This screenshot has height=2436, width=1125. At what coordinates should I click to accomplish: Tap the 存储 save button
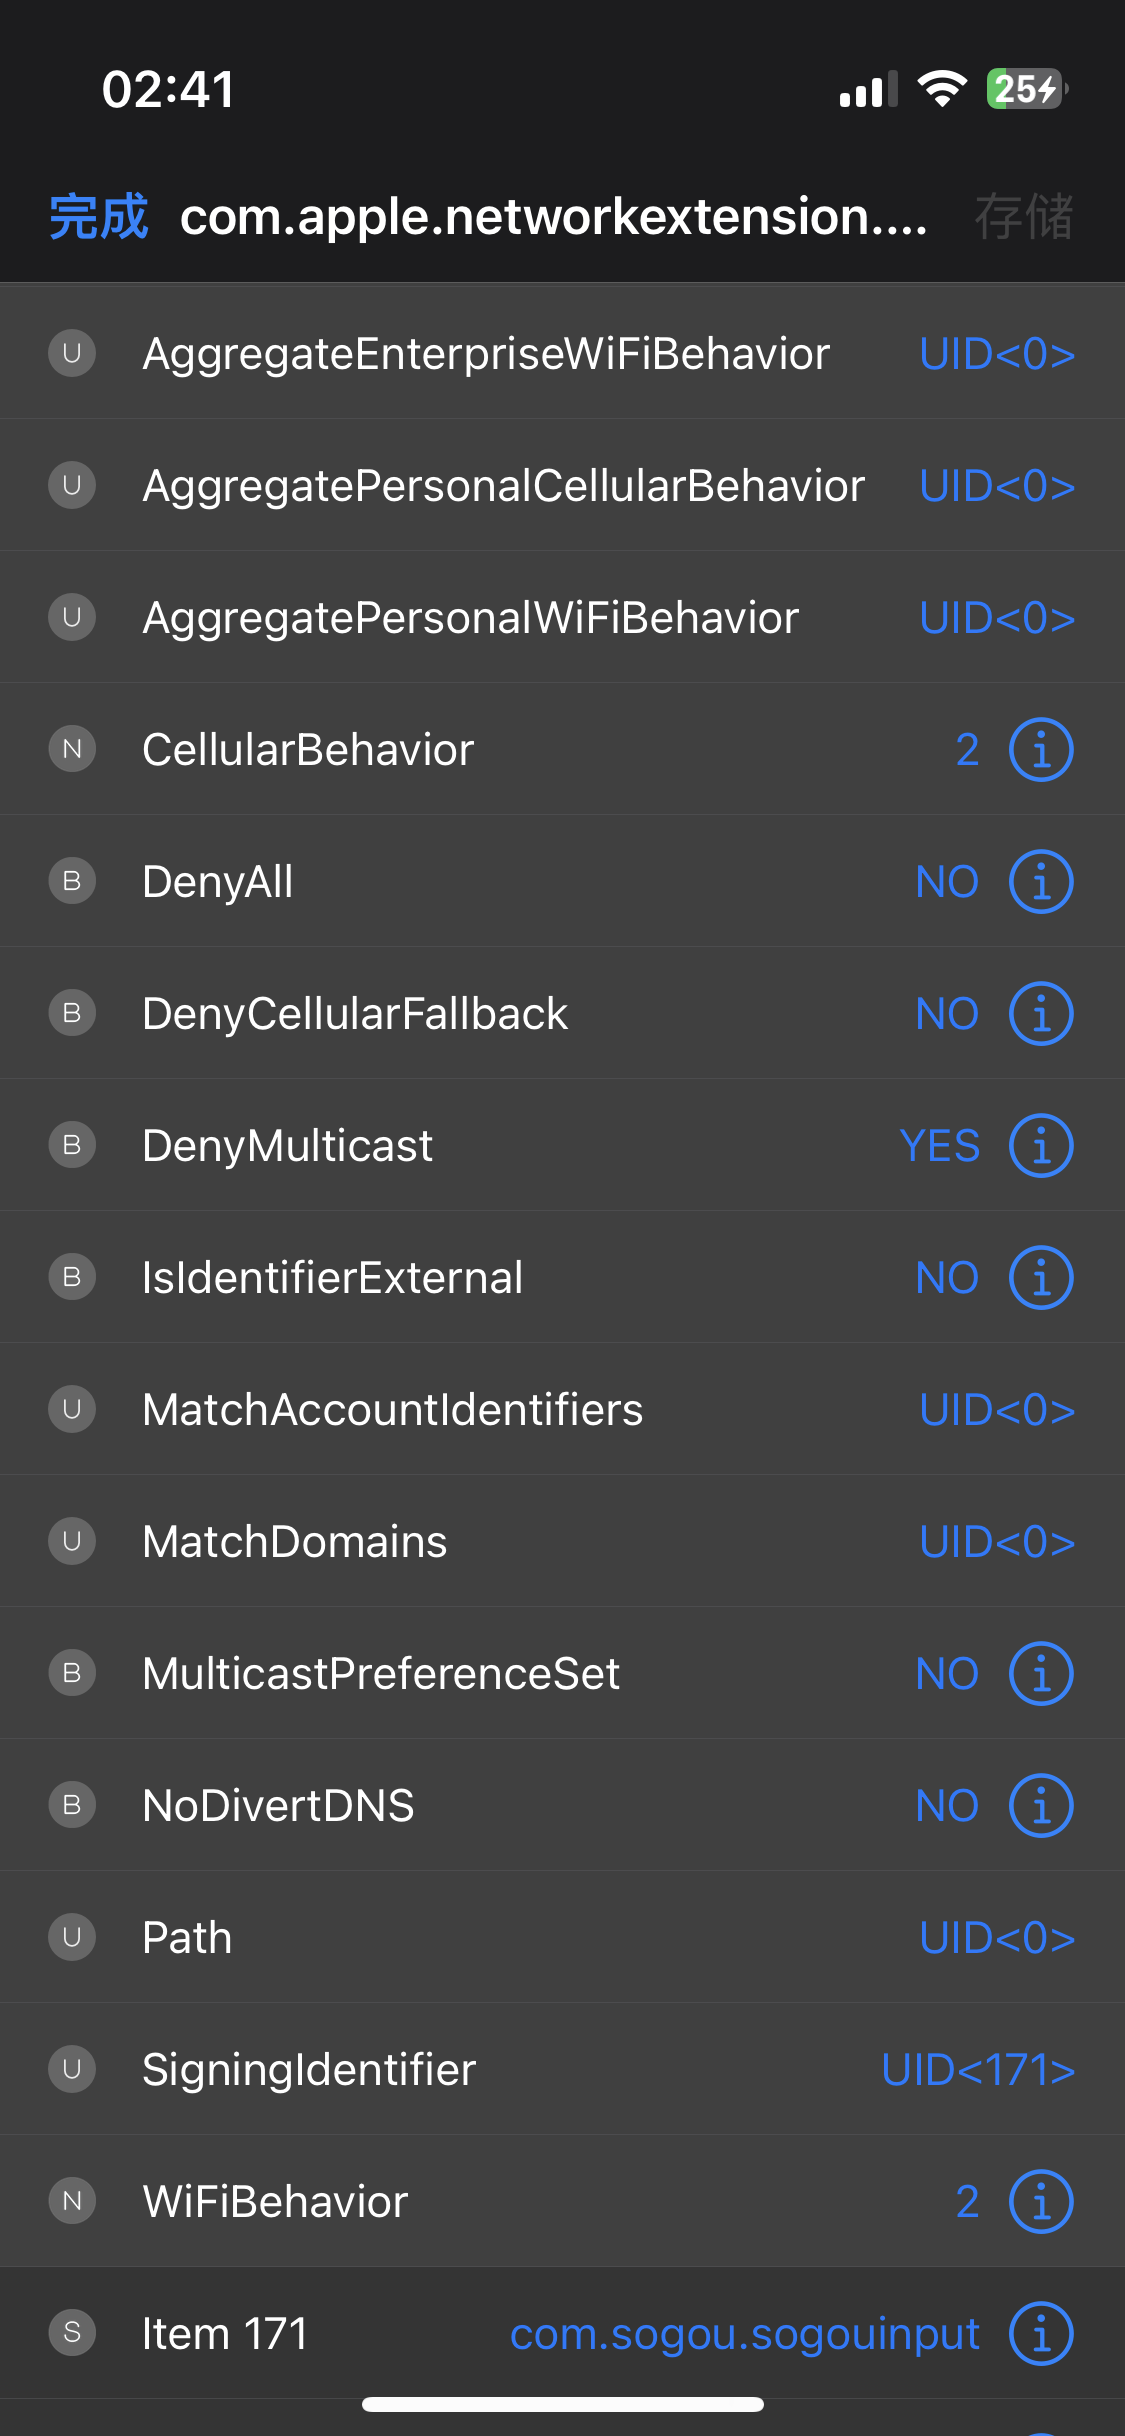[1023, 217]
